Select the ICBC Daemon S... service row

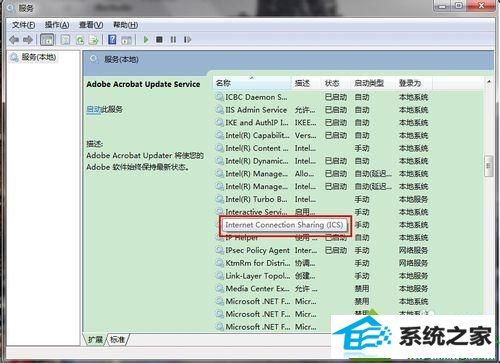(322, 97)
